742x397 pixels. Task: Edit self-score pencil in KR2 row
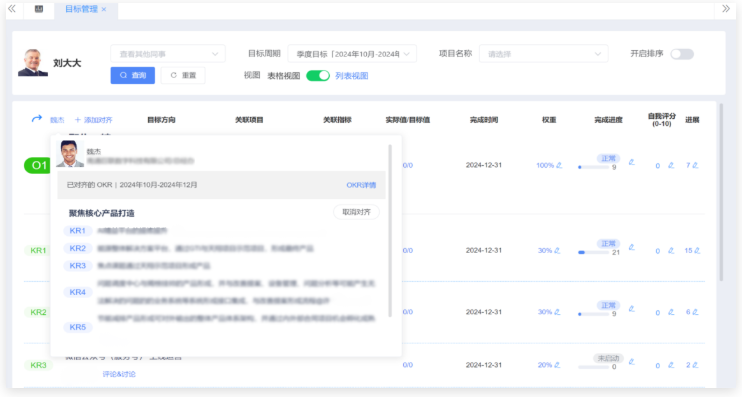point(671,312)
